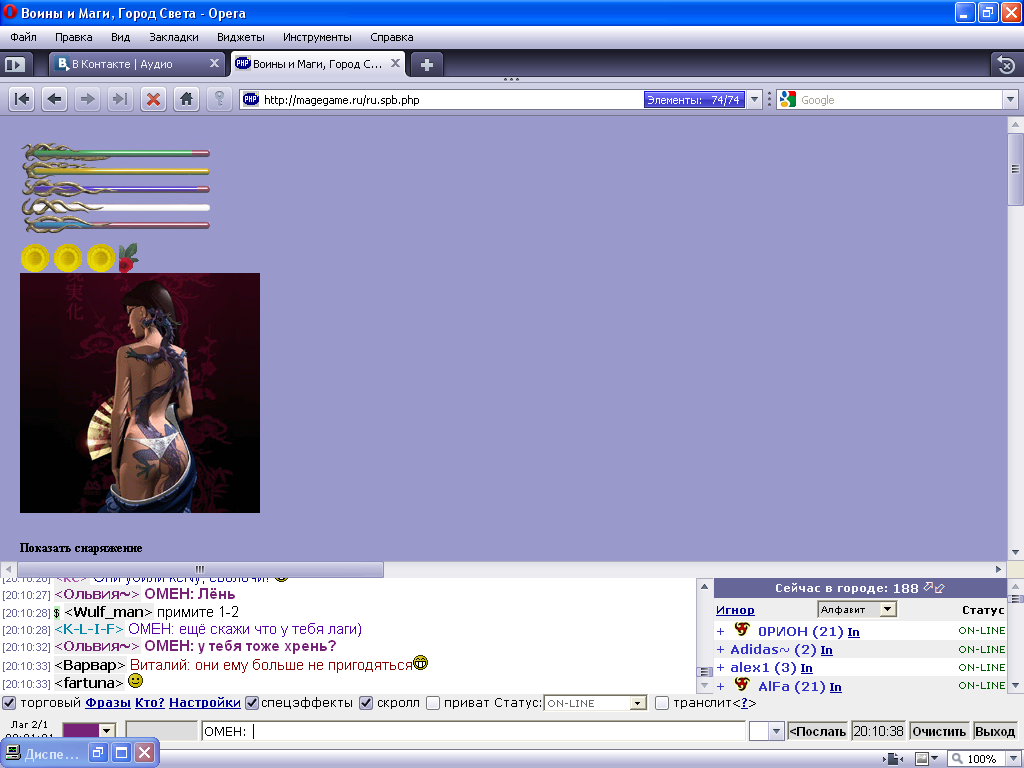Go back with the left arrow button
The image size is (1024, 768).
(x=54, y=99)
